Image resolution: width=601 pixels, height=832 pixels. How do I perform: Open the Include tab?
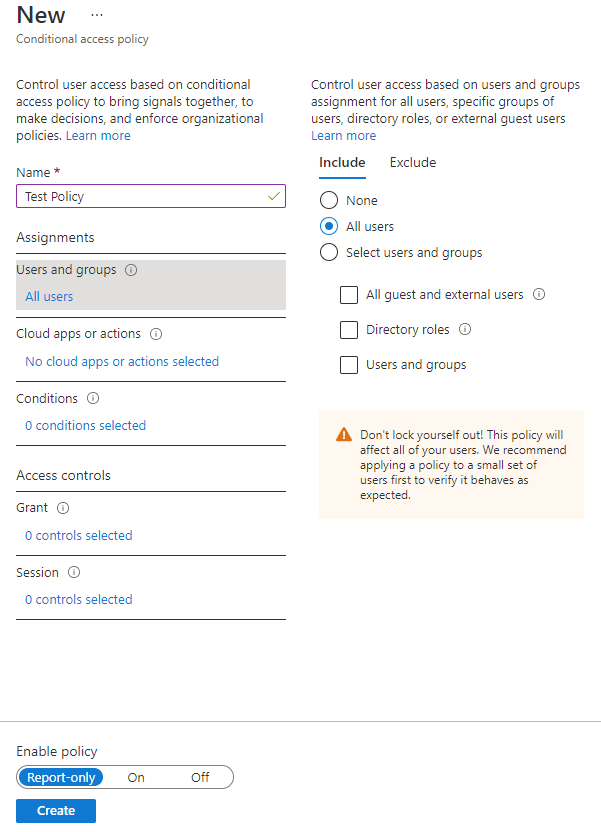coord(342,163)
